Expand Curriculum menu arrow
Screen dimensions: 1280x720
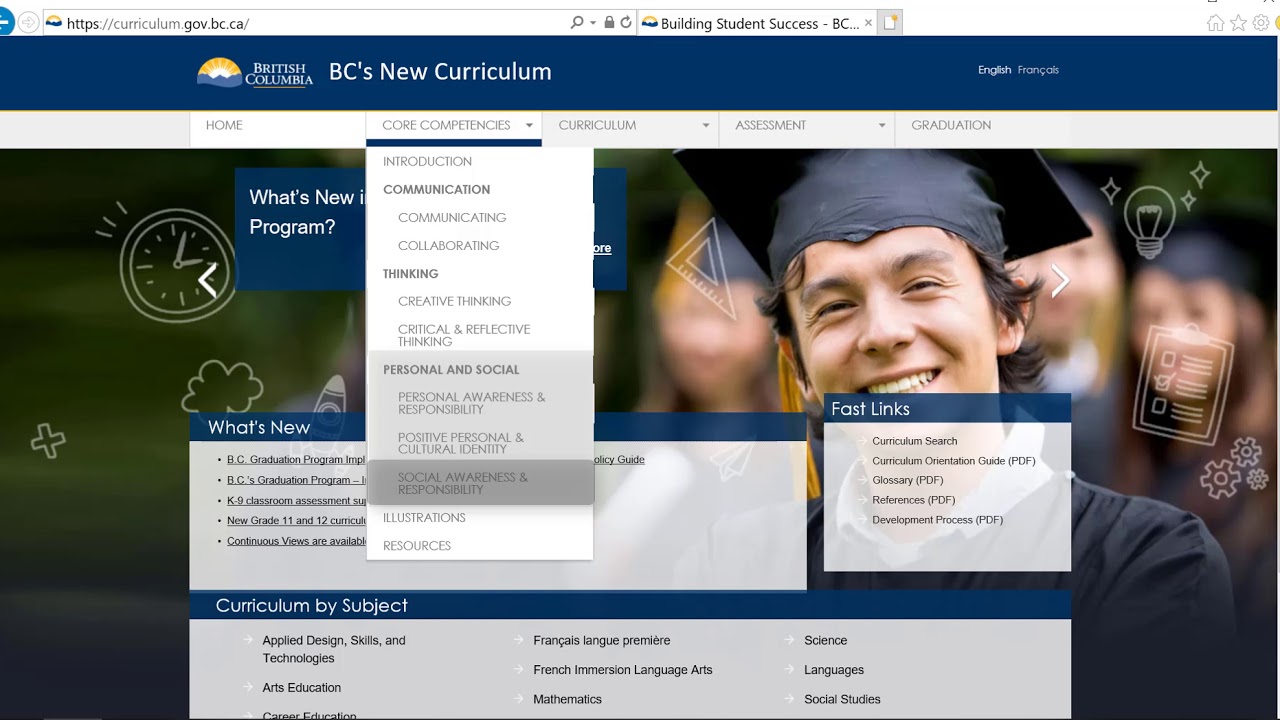(705, 126)
